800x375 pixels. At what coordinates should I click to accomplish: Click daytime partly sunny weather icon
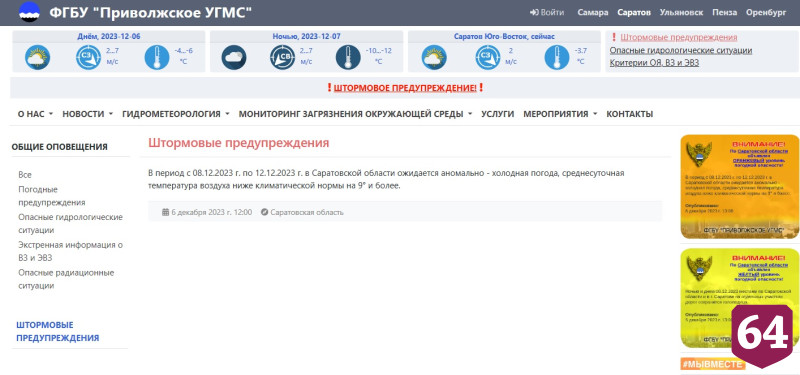37,57
